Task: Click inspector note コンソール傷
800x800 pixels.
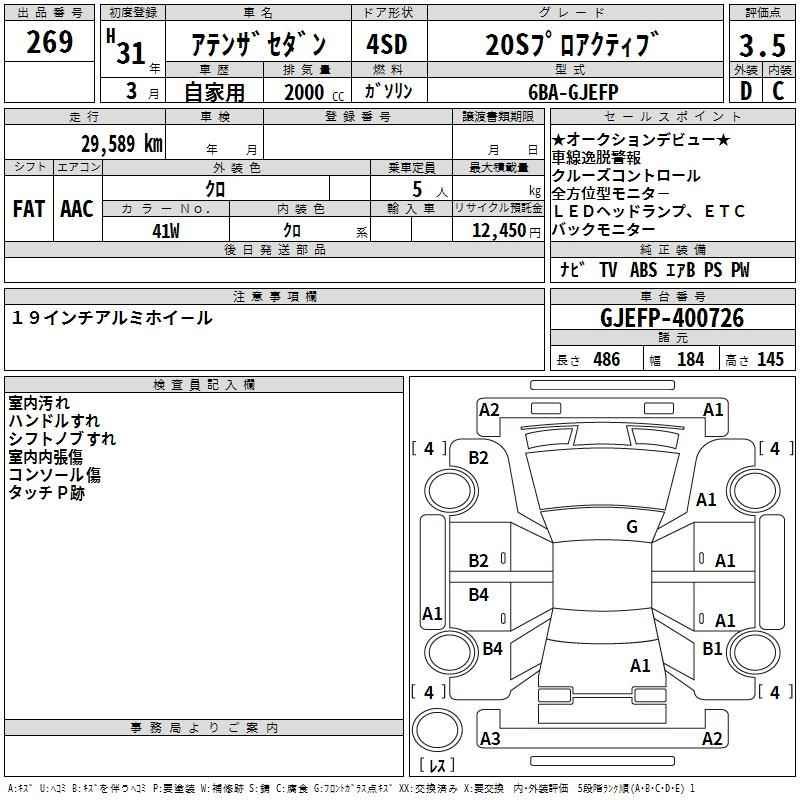Action: (x=54, y=474)
